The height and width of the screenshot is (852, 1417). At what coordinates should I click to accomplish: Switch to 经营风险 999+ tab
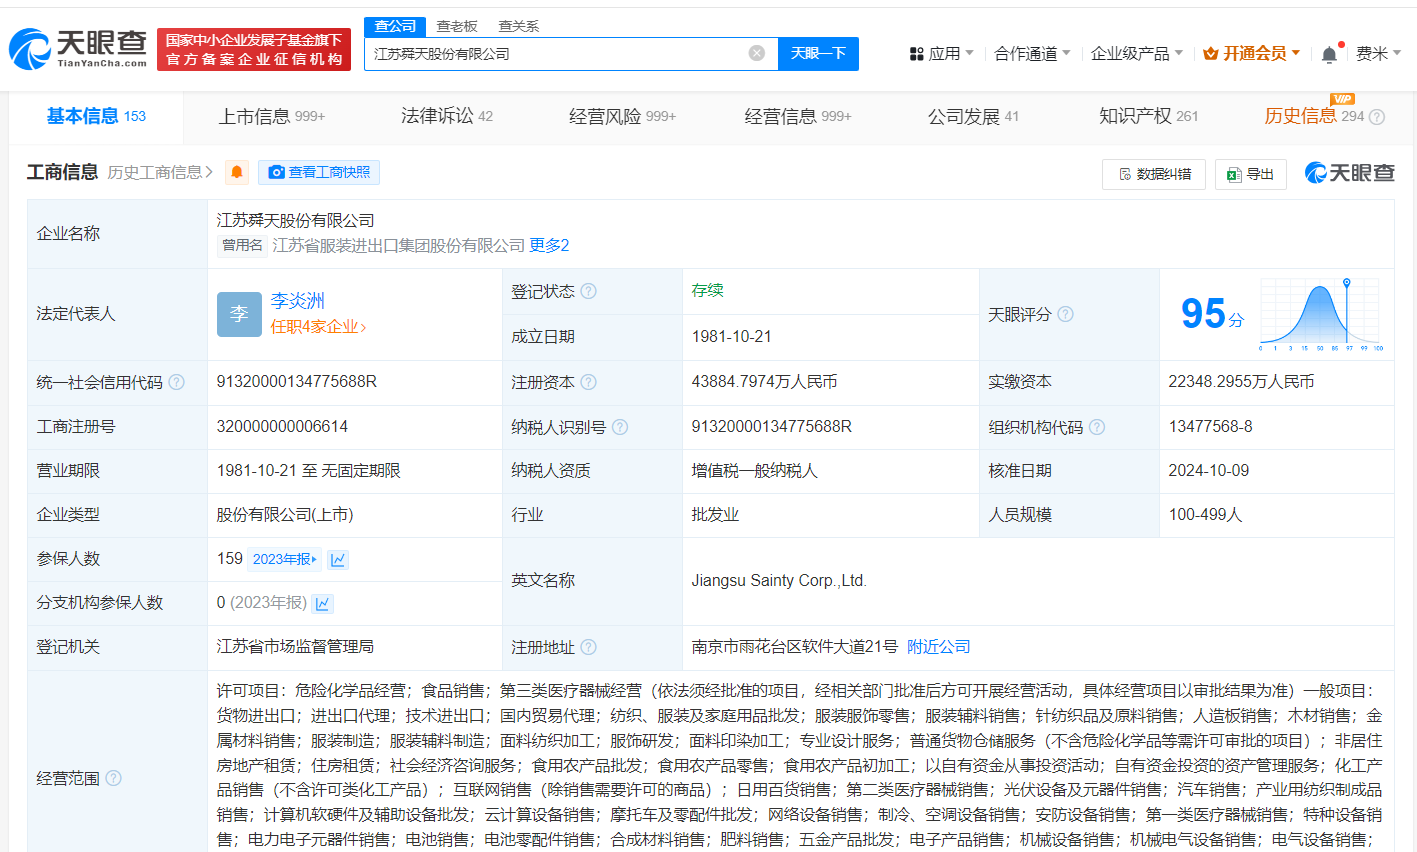click(622, 116)
